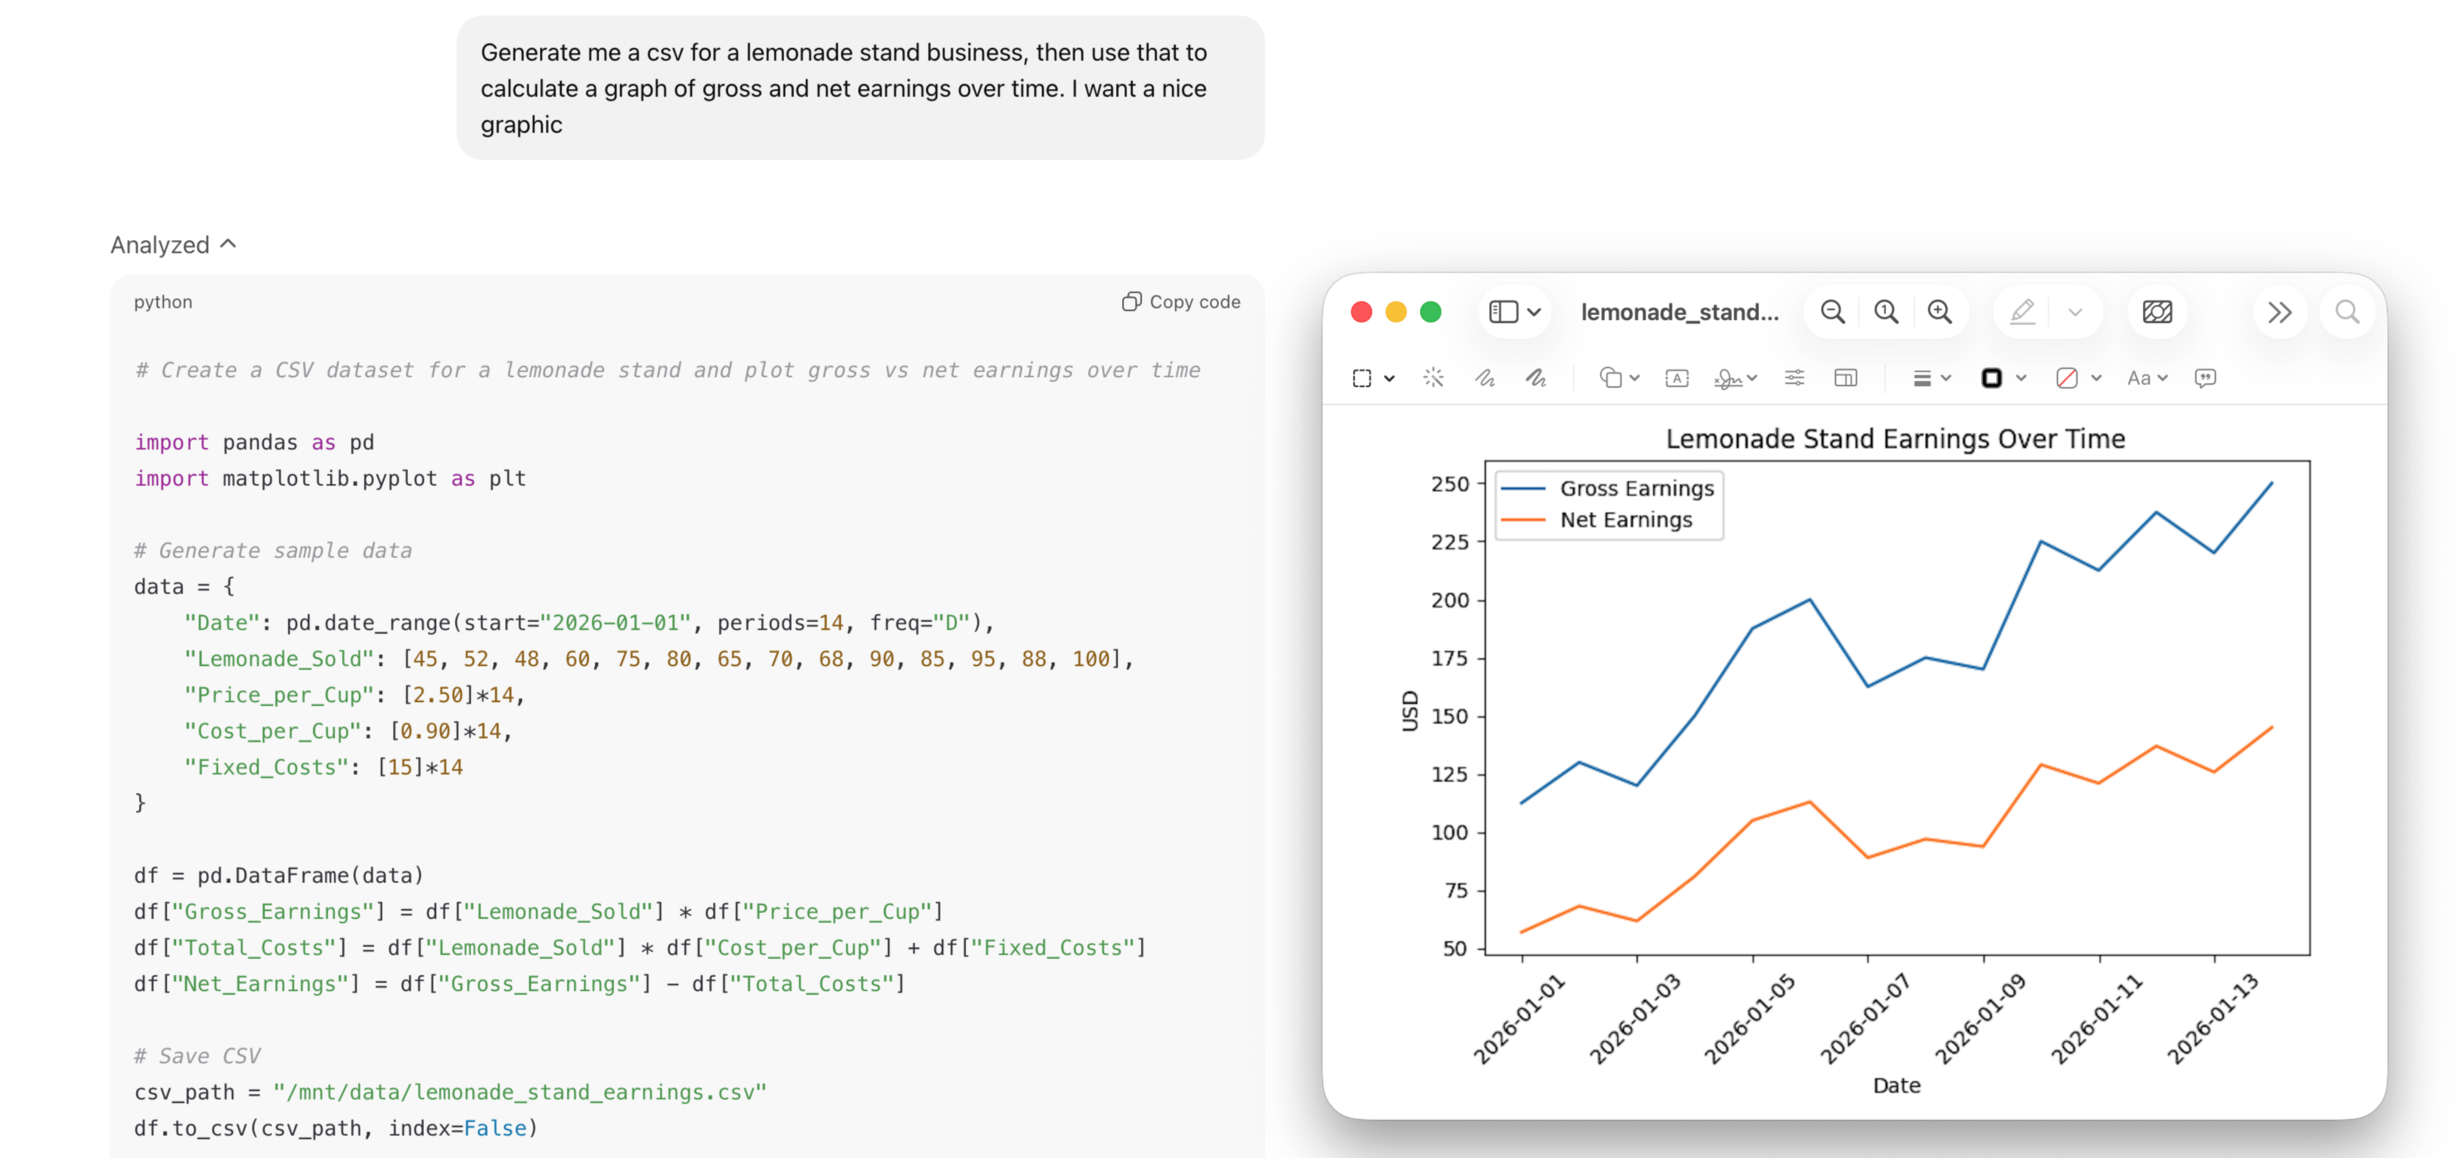The height and width of the screenshot is (1158, 2463).
Task: Open the Shapes tool menu
Action: [x=1618, y=378]
